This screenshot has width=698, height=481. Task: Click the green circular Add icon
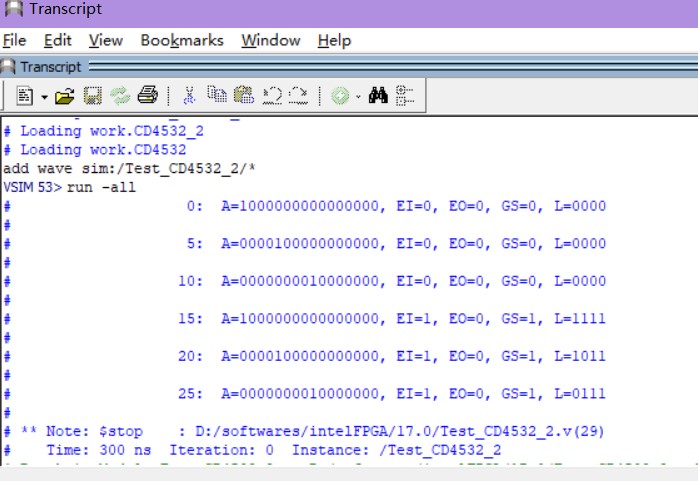click(341, 96)
